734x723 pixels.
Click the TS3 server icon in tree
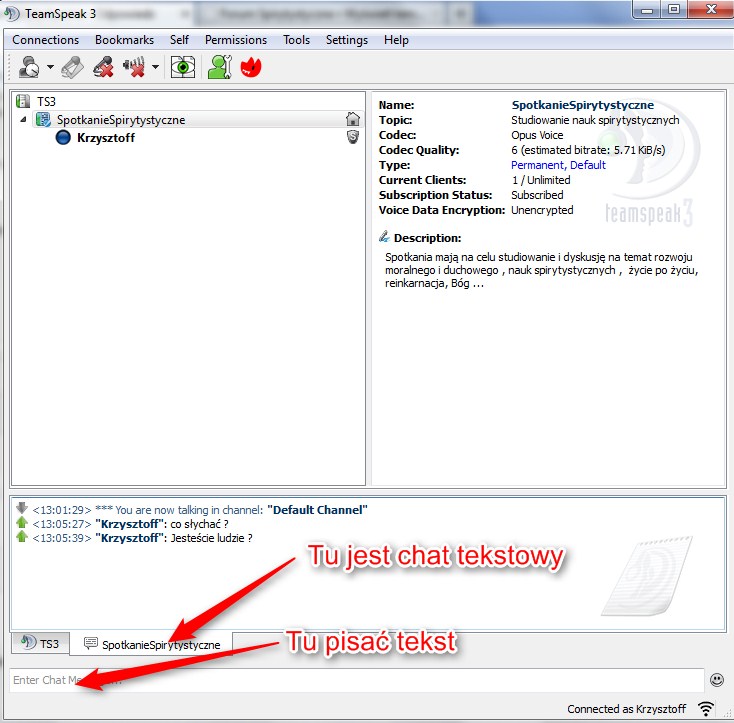pyautogui.click(x=23, y=101)
